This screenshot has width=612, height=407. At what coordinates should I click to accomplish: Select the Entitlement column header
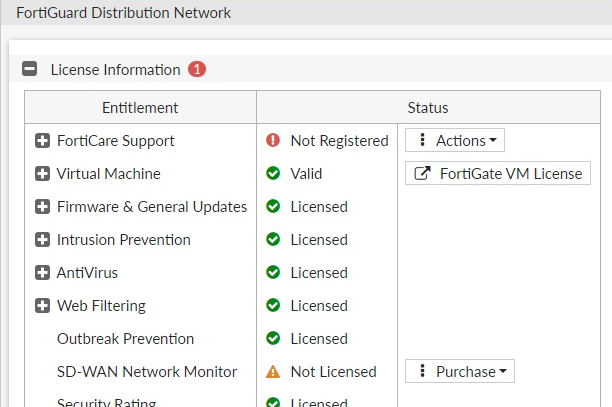point(140,108)
